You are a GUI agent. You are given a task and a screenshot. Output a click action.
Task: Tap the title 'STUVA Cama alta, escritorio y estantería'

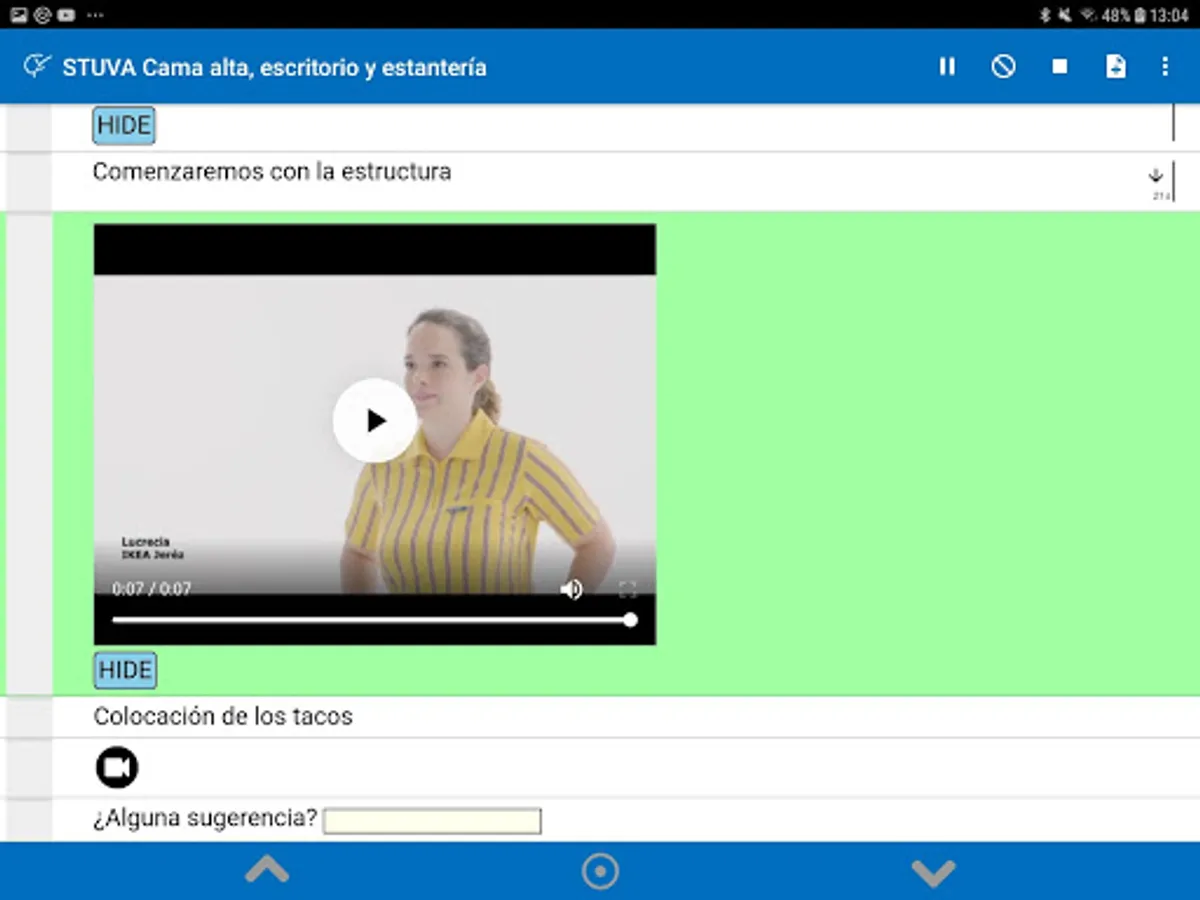274,68
